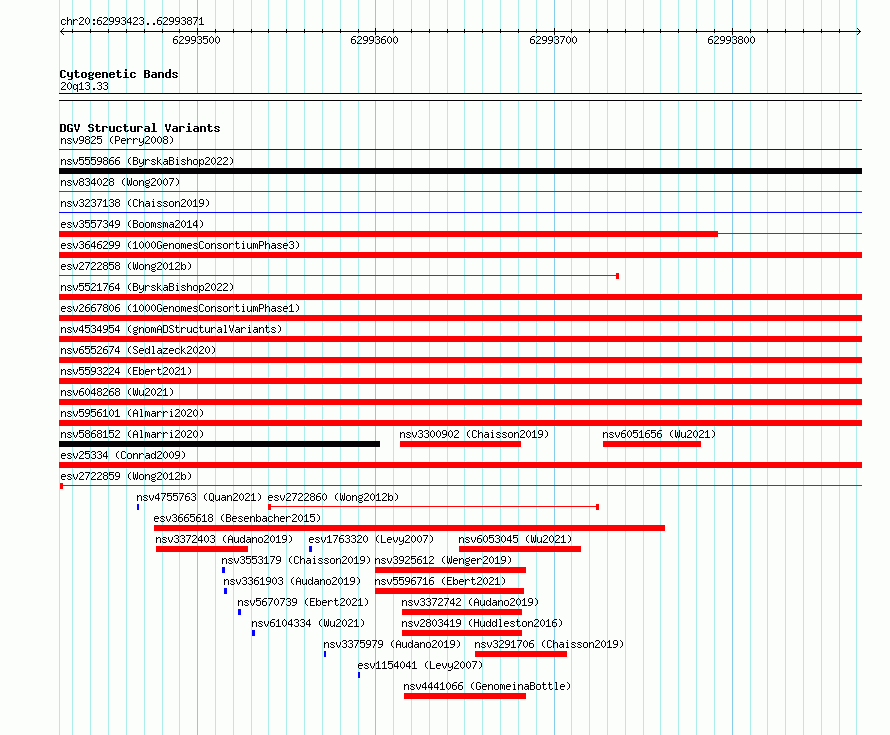Screen dimensions: 890x735
Task: Click nsv3372742 (Audano2019) label
Action: (x=470, y=602)
